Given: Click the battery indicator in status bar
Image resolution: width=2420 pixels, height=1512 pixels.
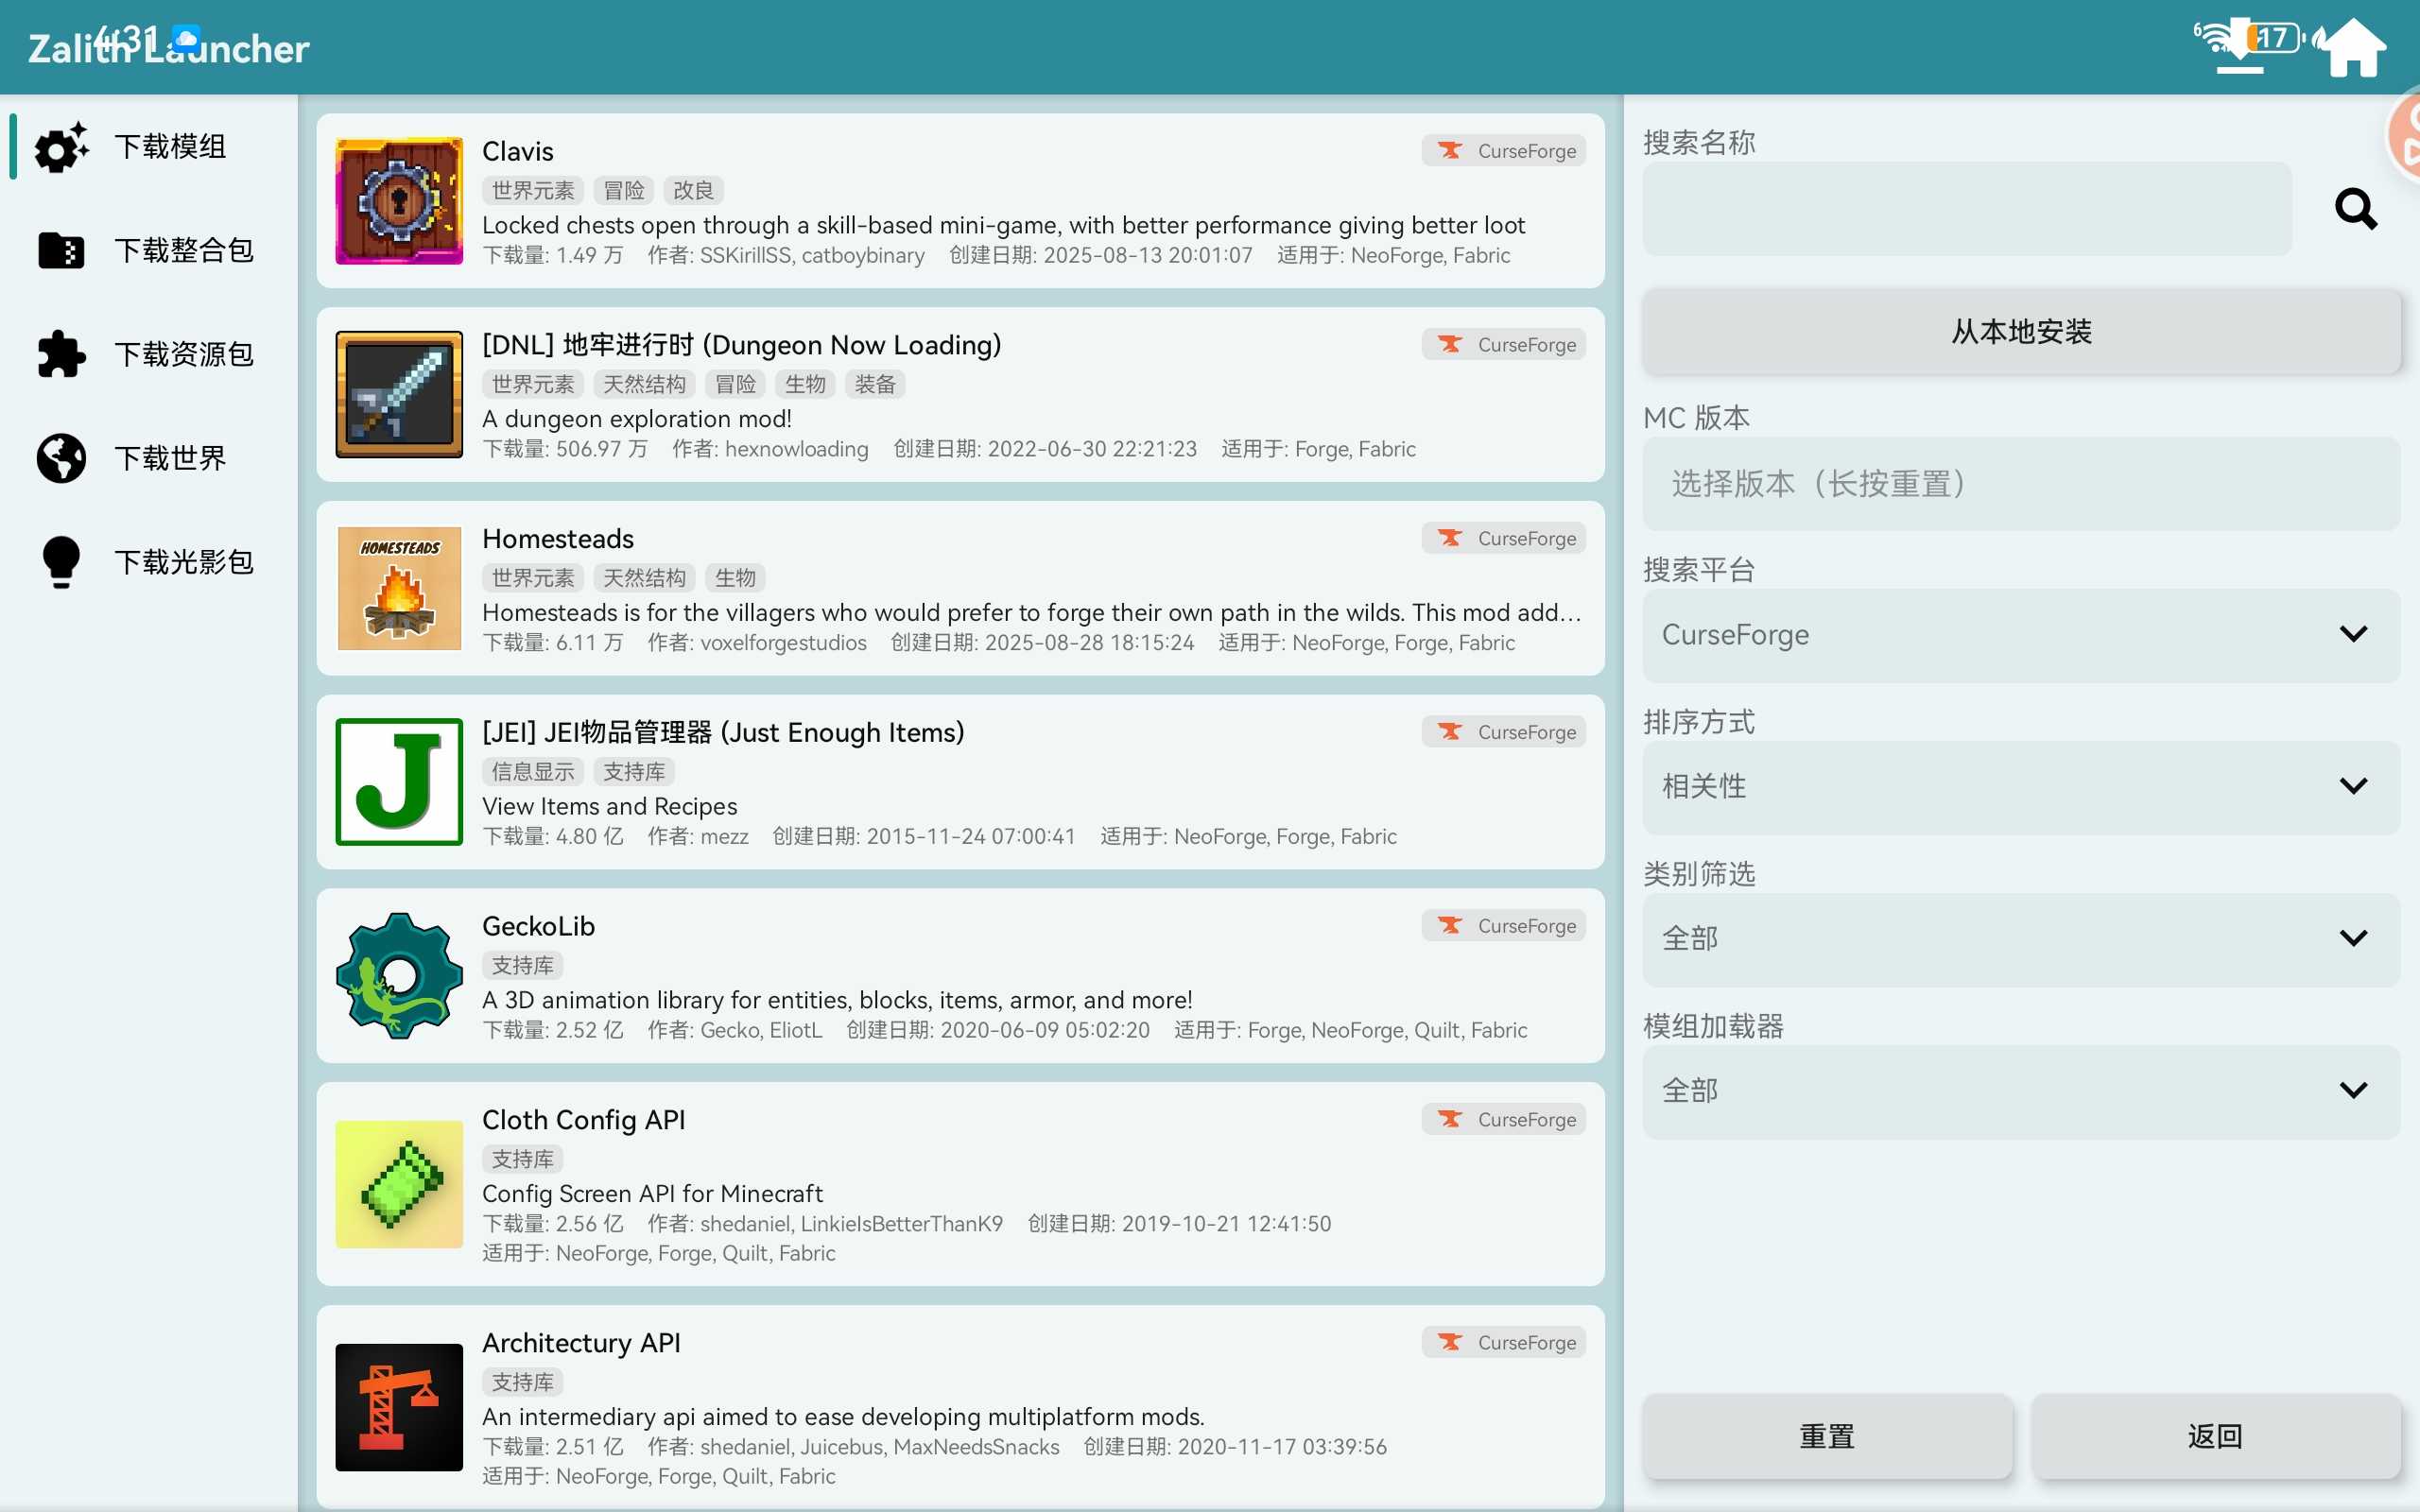Looking at the screenshot, I should 2276,38.
